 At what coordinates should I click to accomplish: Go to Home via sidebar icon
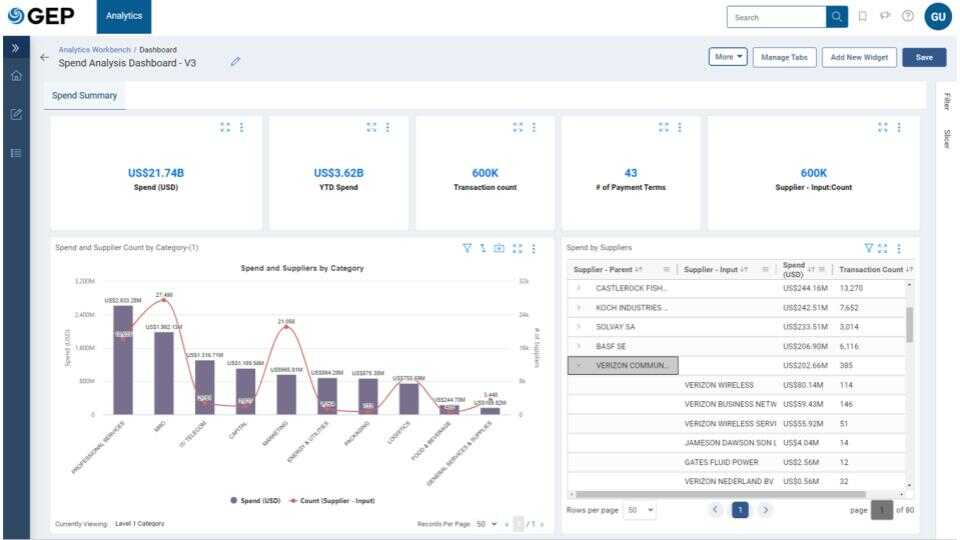click(x=16, y=76)
